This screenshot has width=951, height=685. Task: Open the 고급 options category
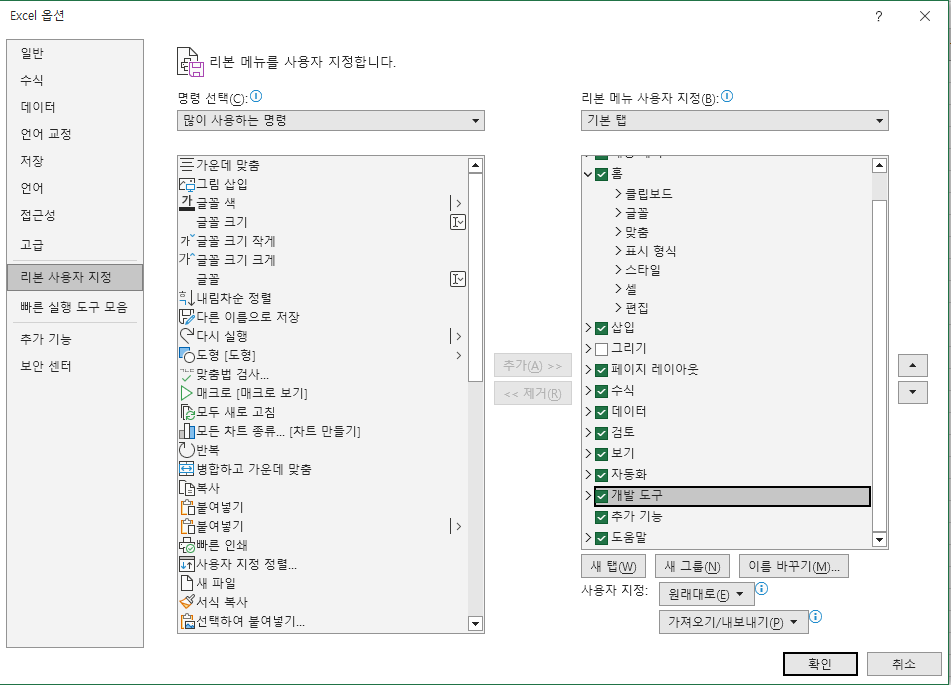point(75,245)
